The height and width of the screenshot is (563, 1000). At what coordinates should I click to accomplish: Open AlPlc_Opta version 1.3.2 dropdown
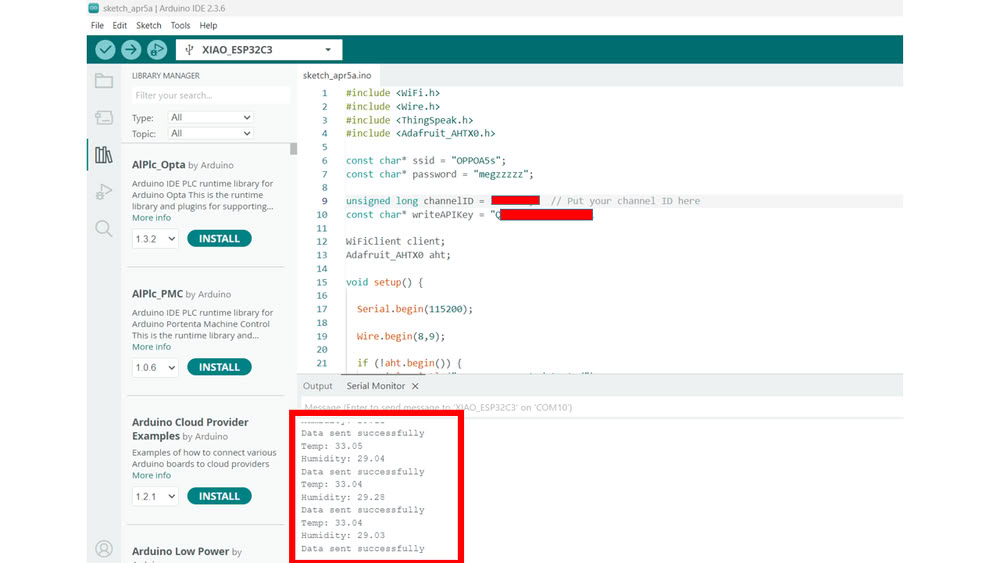point(155,238)
